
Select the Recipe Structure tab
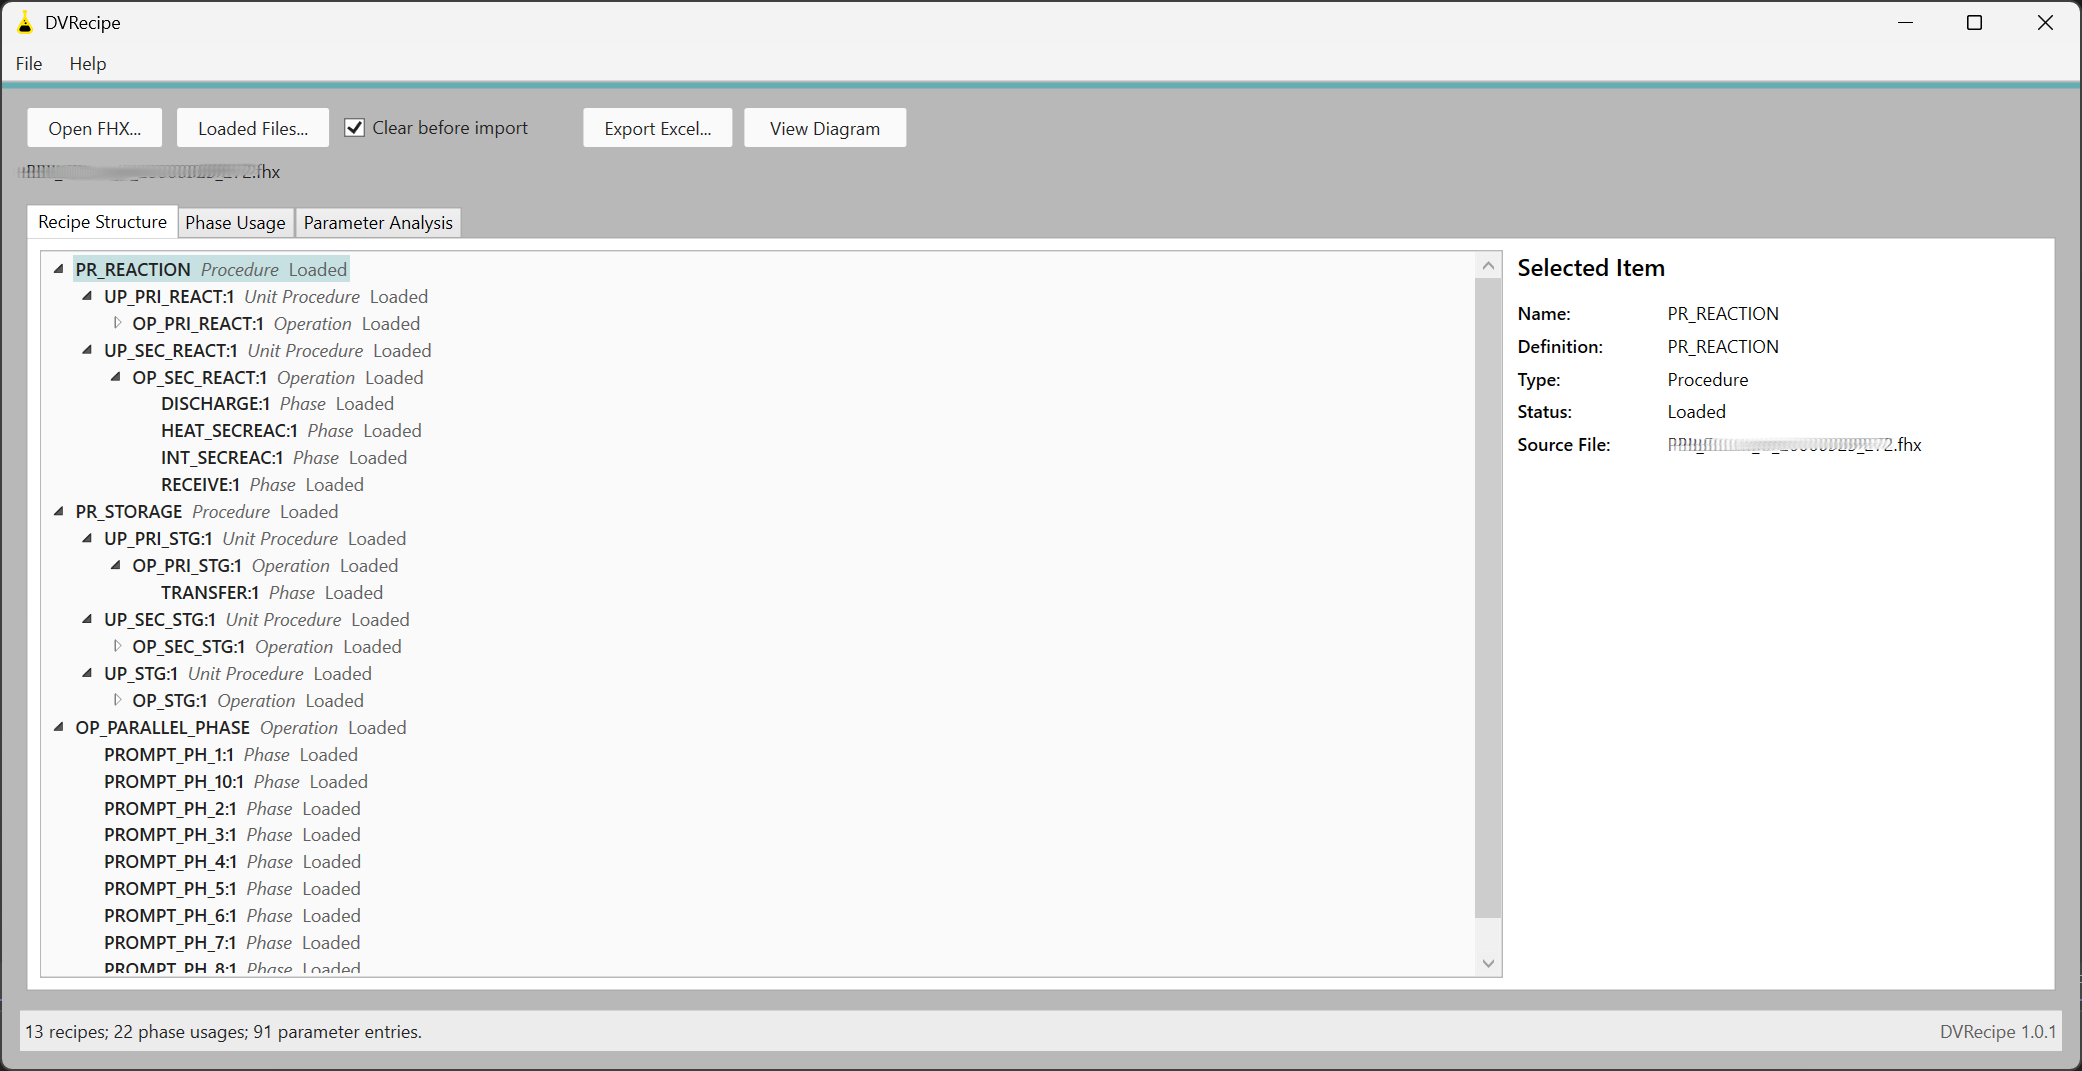pyautogui.click(x=102, y=222)
